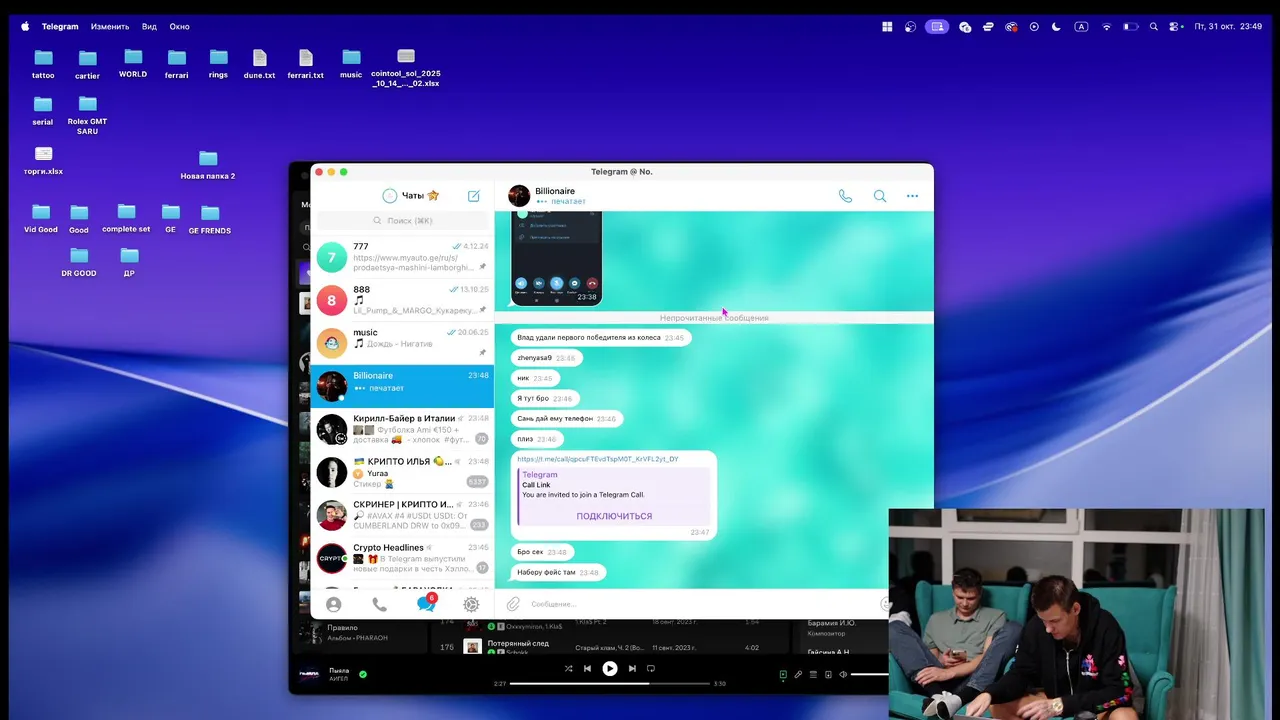Click the Spotify play button
Screen dimensions: 1280x720
pos(609,668)
